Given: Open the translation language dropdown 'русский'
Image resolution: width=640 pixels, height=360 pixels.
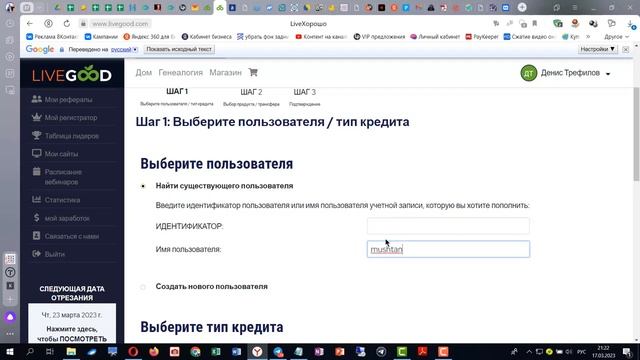Looking at the screenshot, I should pos(124,49).
